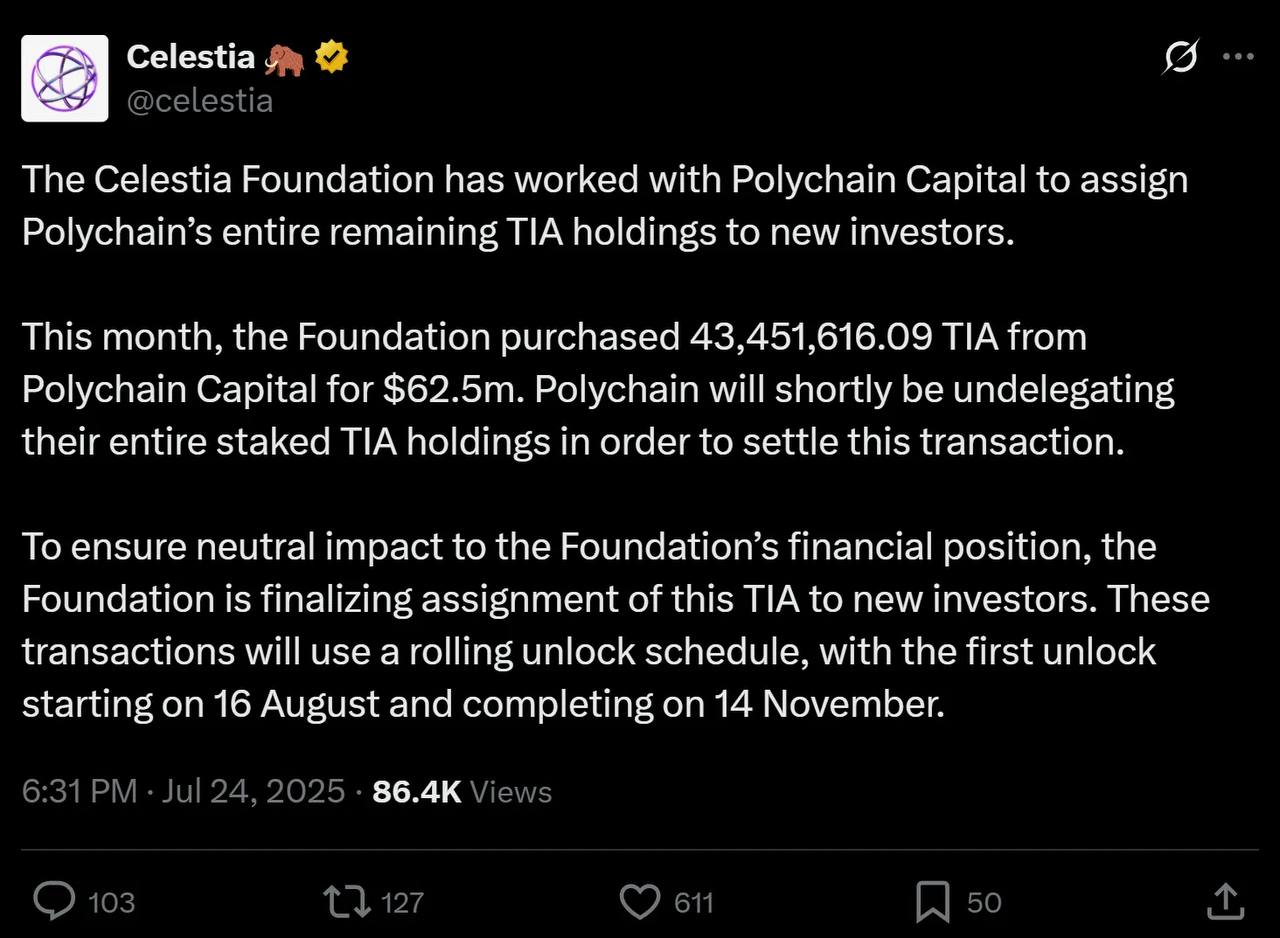The image size is (1280, 938).
Task: Select the Polychain Capital opening paragraph
Action: 605,206
